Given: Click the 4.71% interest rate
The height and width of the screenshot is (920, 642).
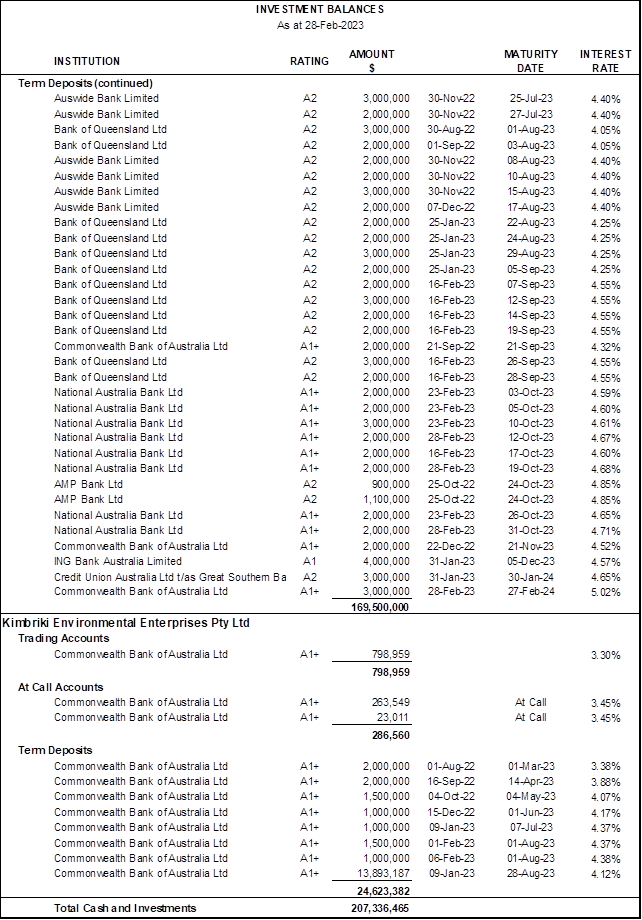Looking at the screenshot, I should [606, 532].
